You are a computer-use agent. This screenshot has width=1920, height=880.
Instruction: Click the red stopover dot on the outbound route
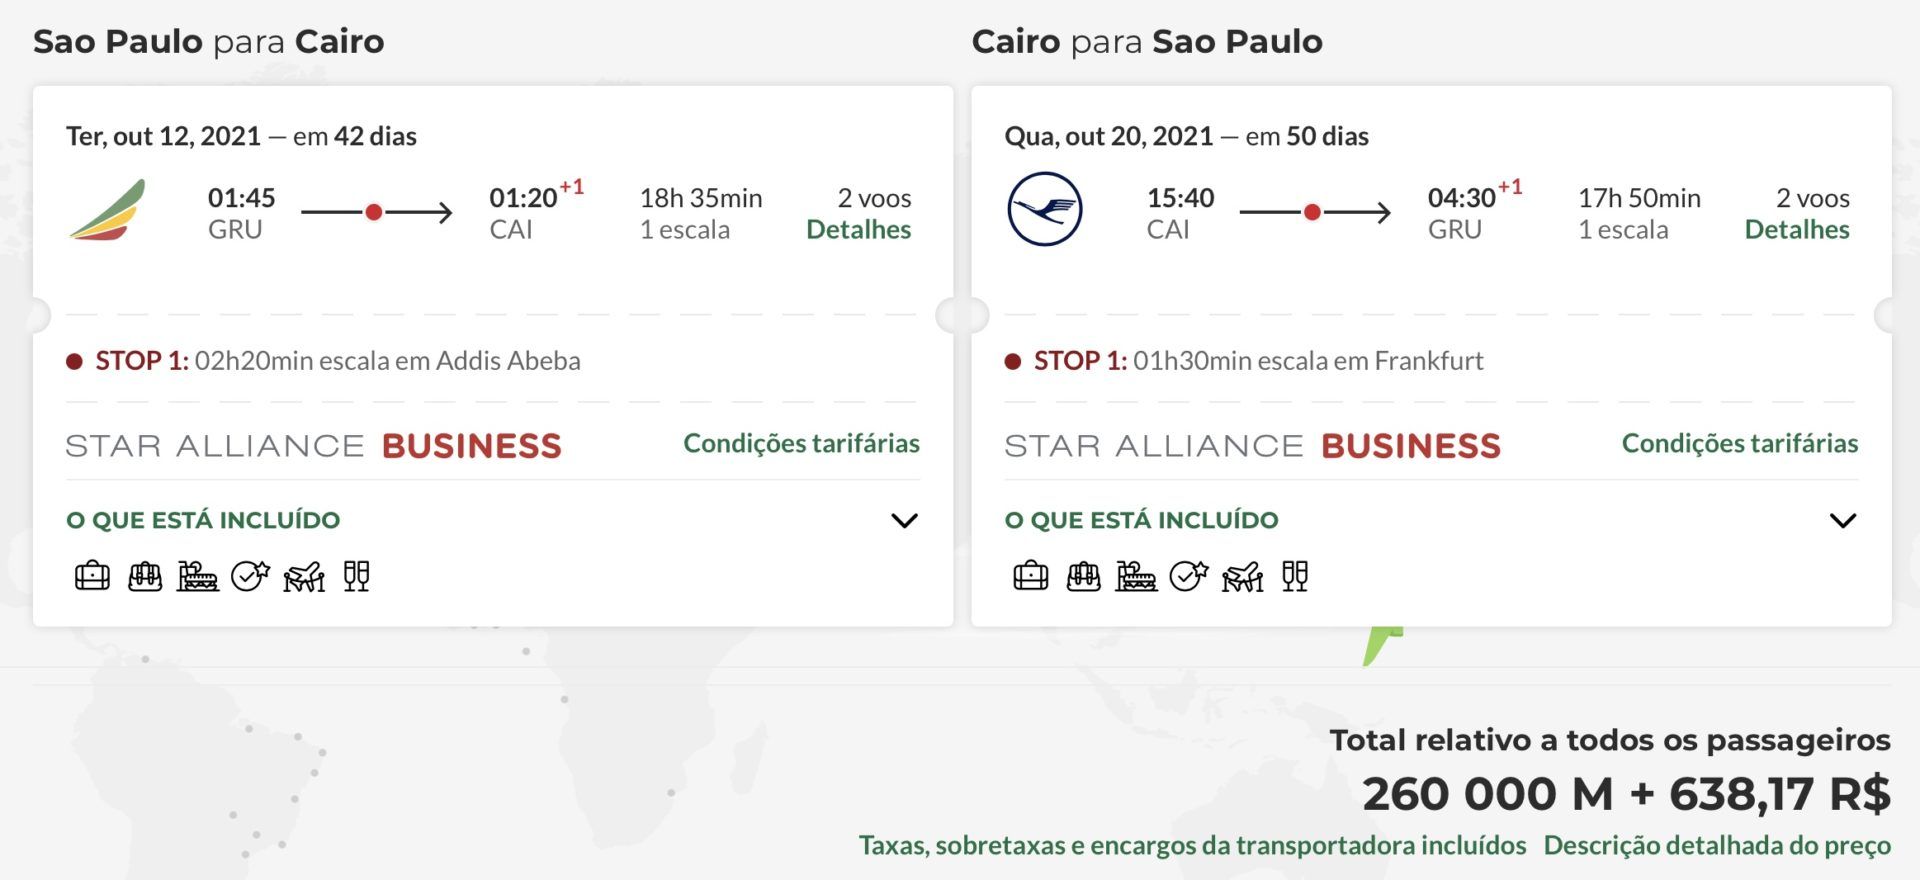pyautogui.click(x=373, y=212)
